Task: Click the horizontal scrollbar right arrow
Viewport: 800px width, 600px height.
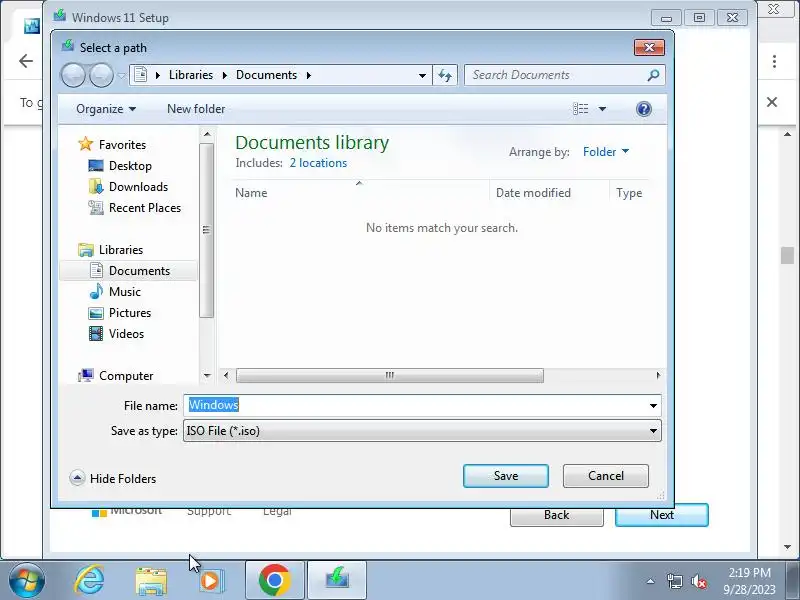Action: [658, 376]
